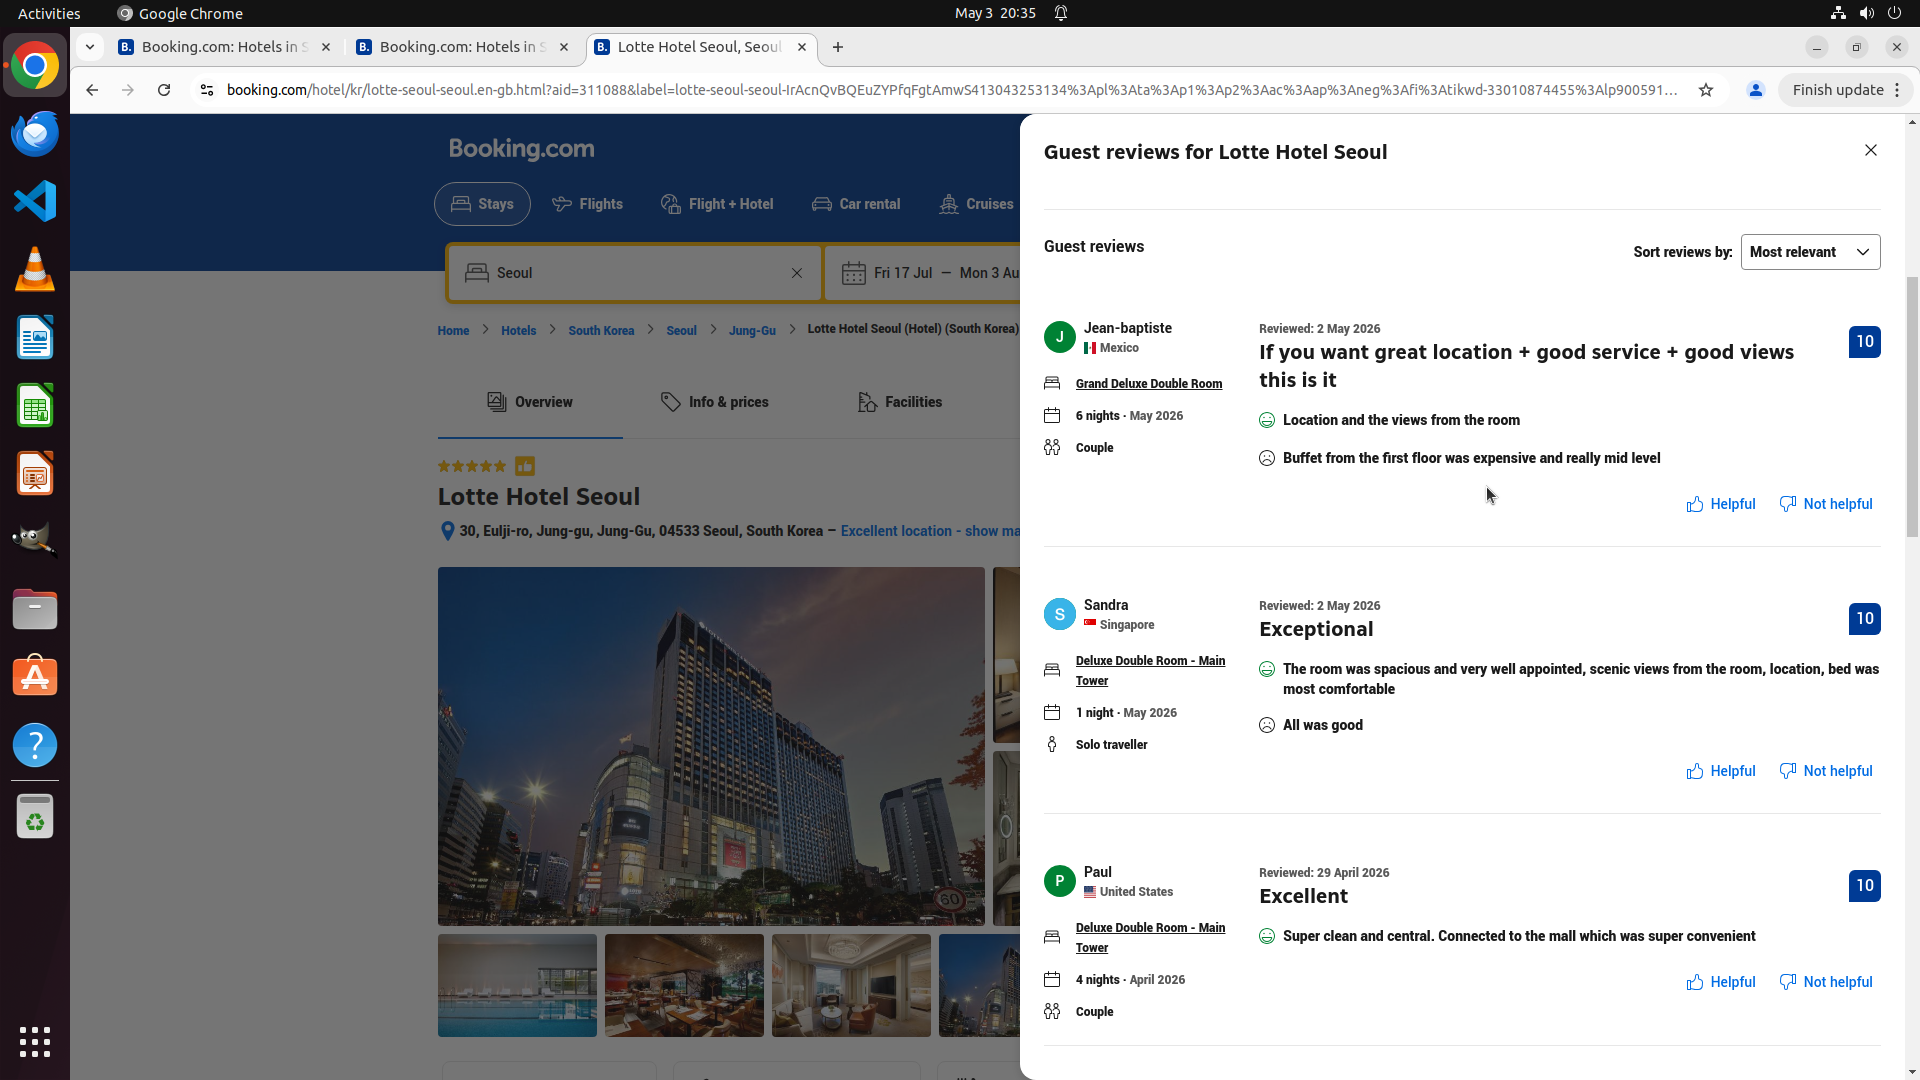Mark Paul's review as Helpful

tap(1721, 982)
